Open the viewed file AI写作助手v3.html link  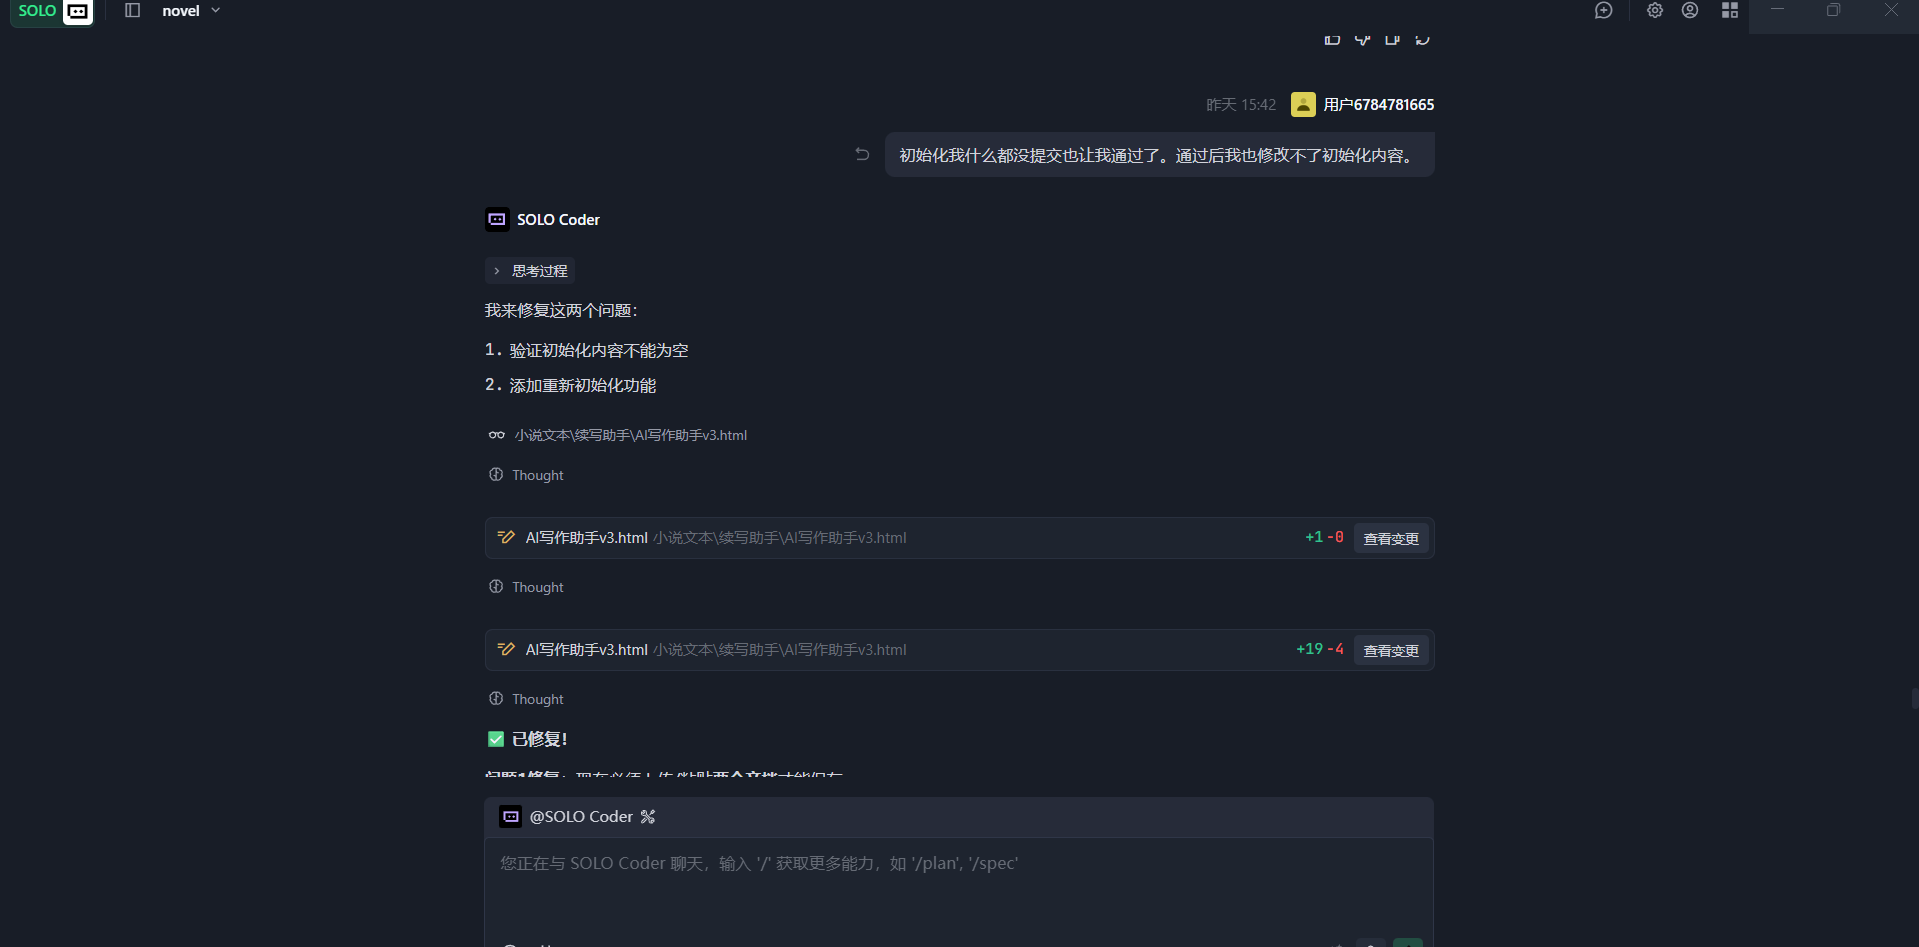pyautogui.click(x=630, y=435)
